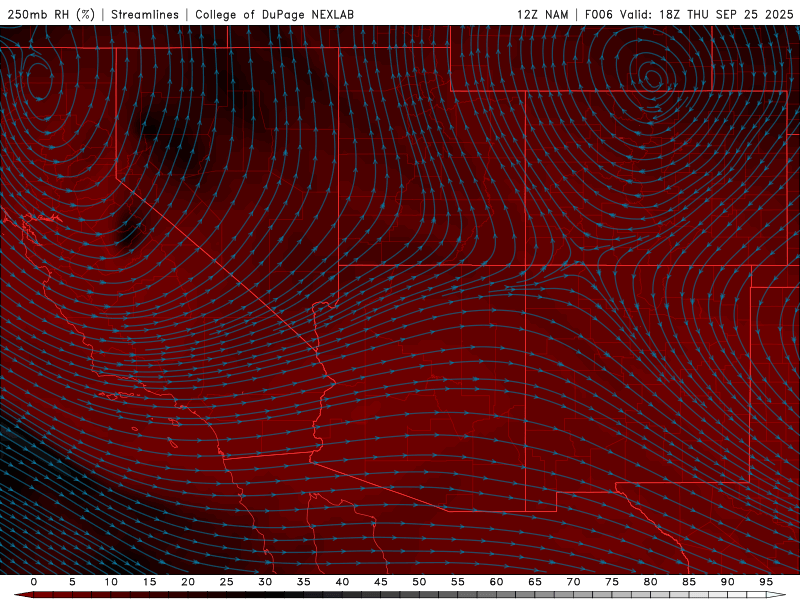Viewport: 800px width, 600px height.
Task: Click the "50" tick label on color scale
Action: (x=419, y=582)
